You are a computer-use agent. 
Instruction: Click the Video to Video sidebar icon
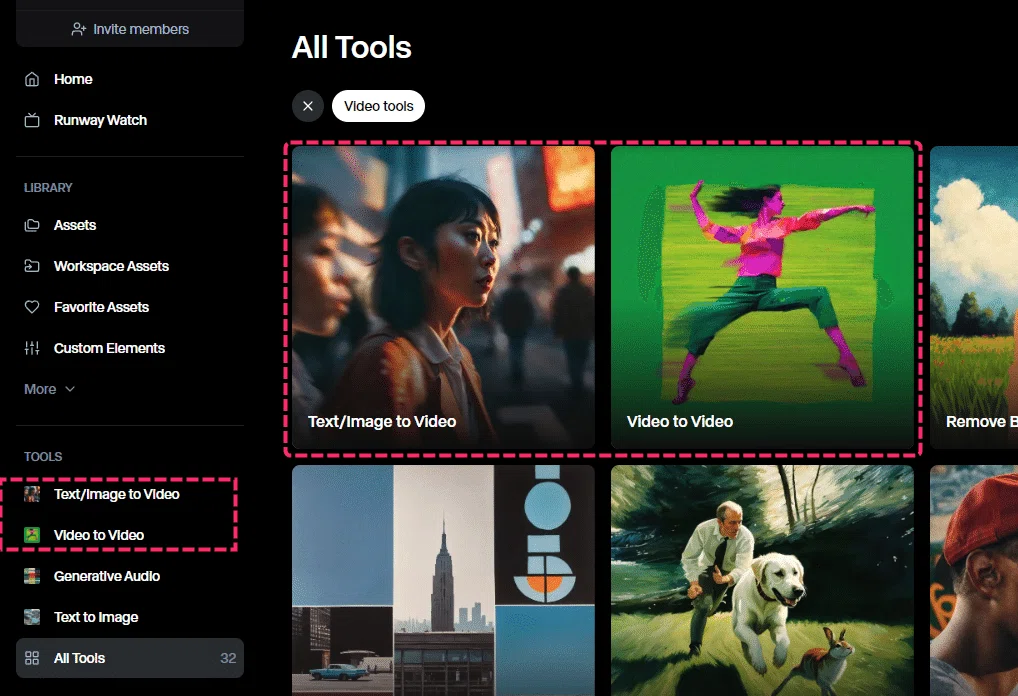coord(32,535)
